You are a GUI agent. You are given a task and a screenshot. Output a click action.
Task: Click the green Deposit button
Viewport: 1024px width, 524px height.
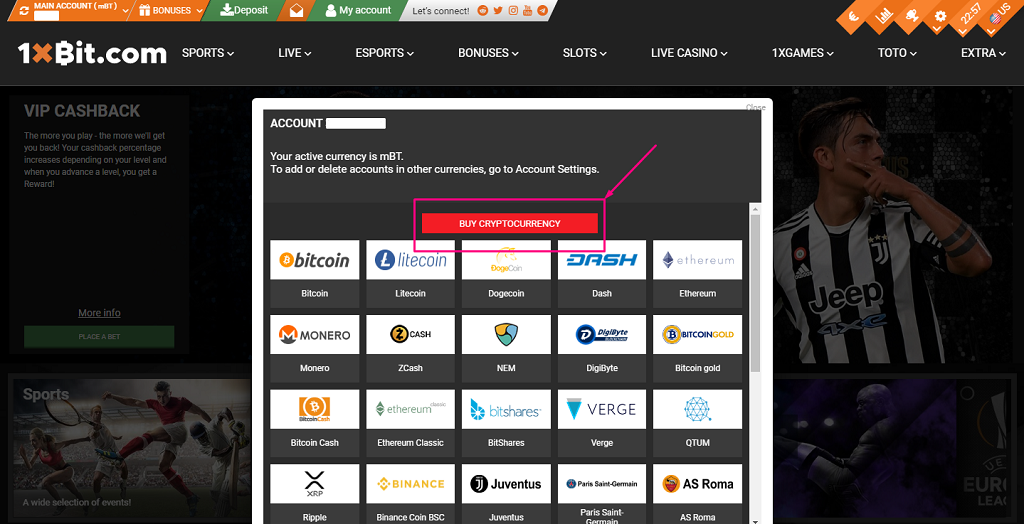pyautogui.click(x=244, y=11)
